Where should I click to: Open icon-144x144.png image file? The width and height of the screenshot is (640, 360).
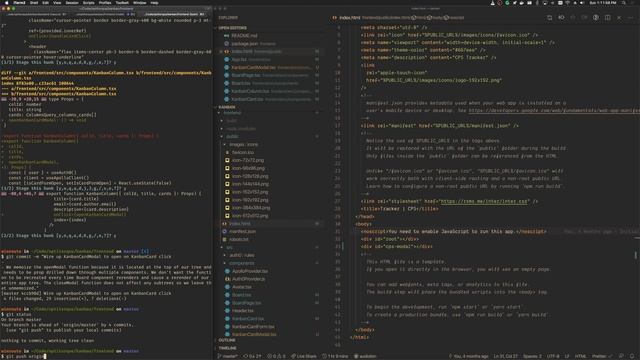pyautogui.click(x=250, y=184)
